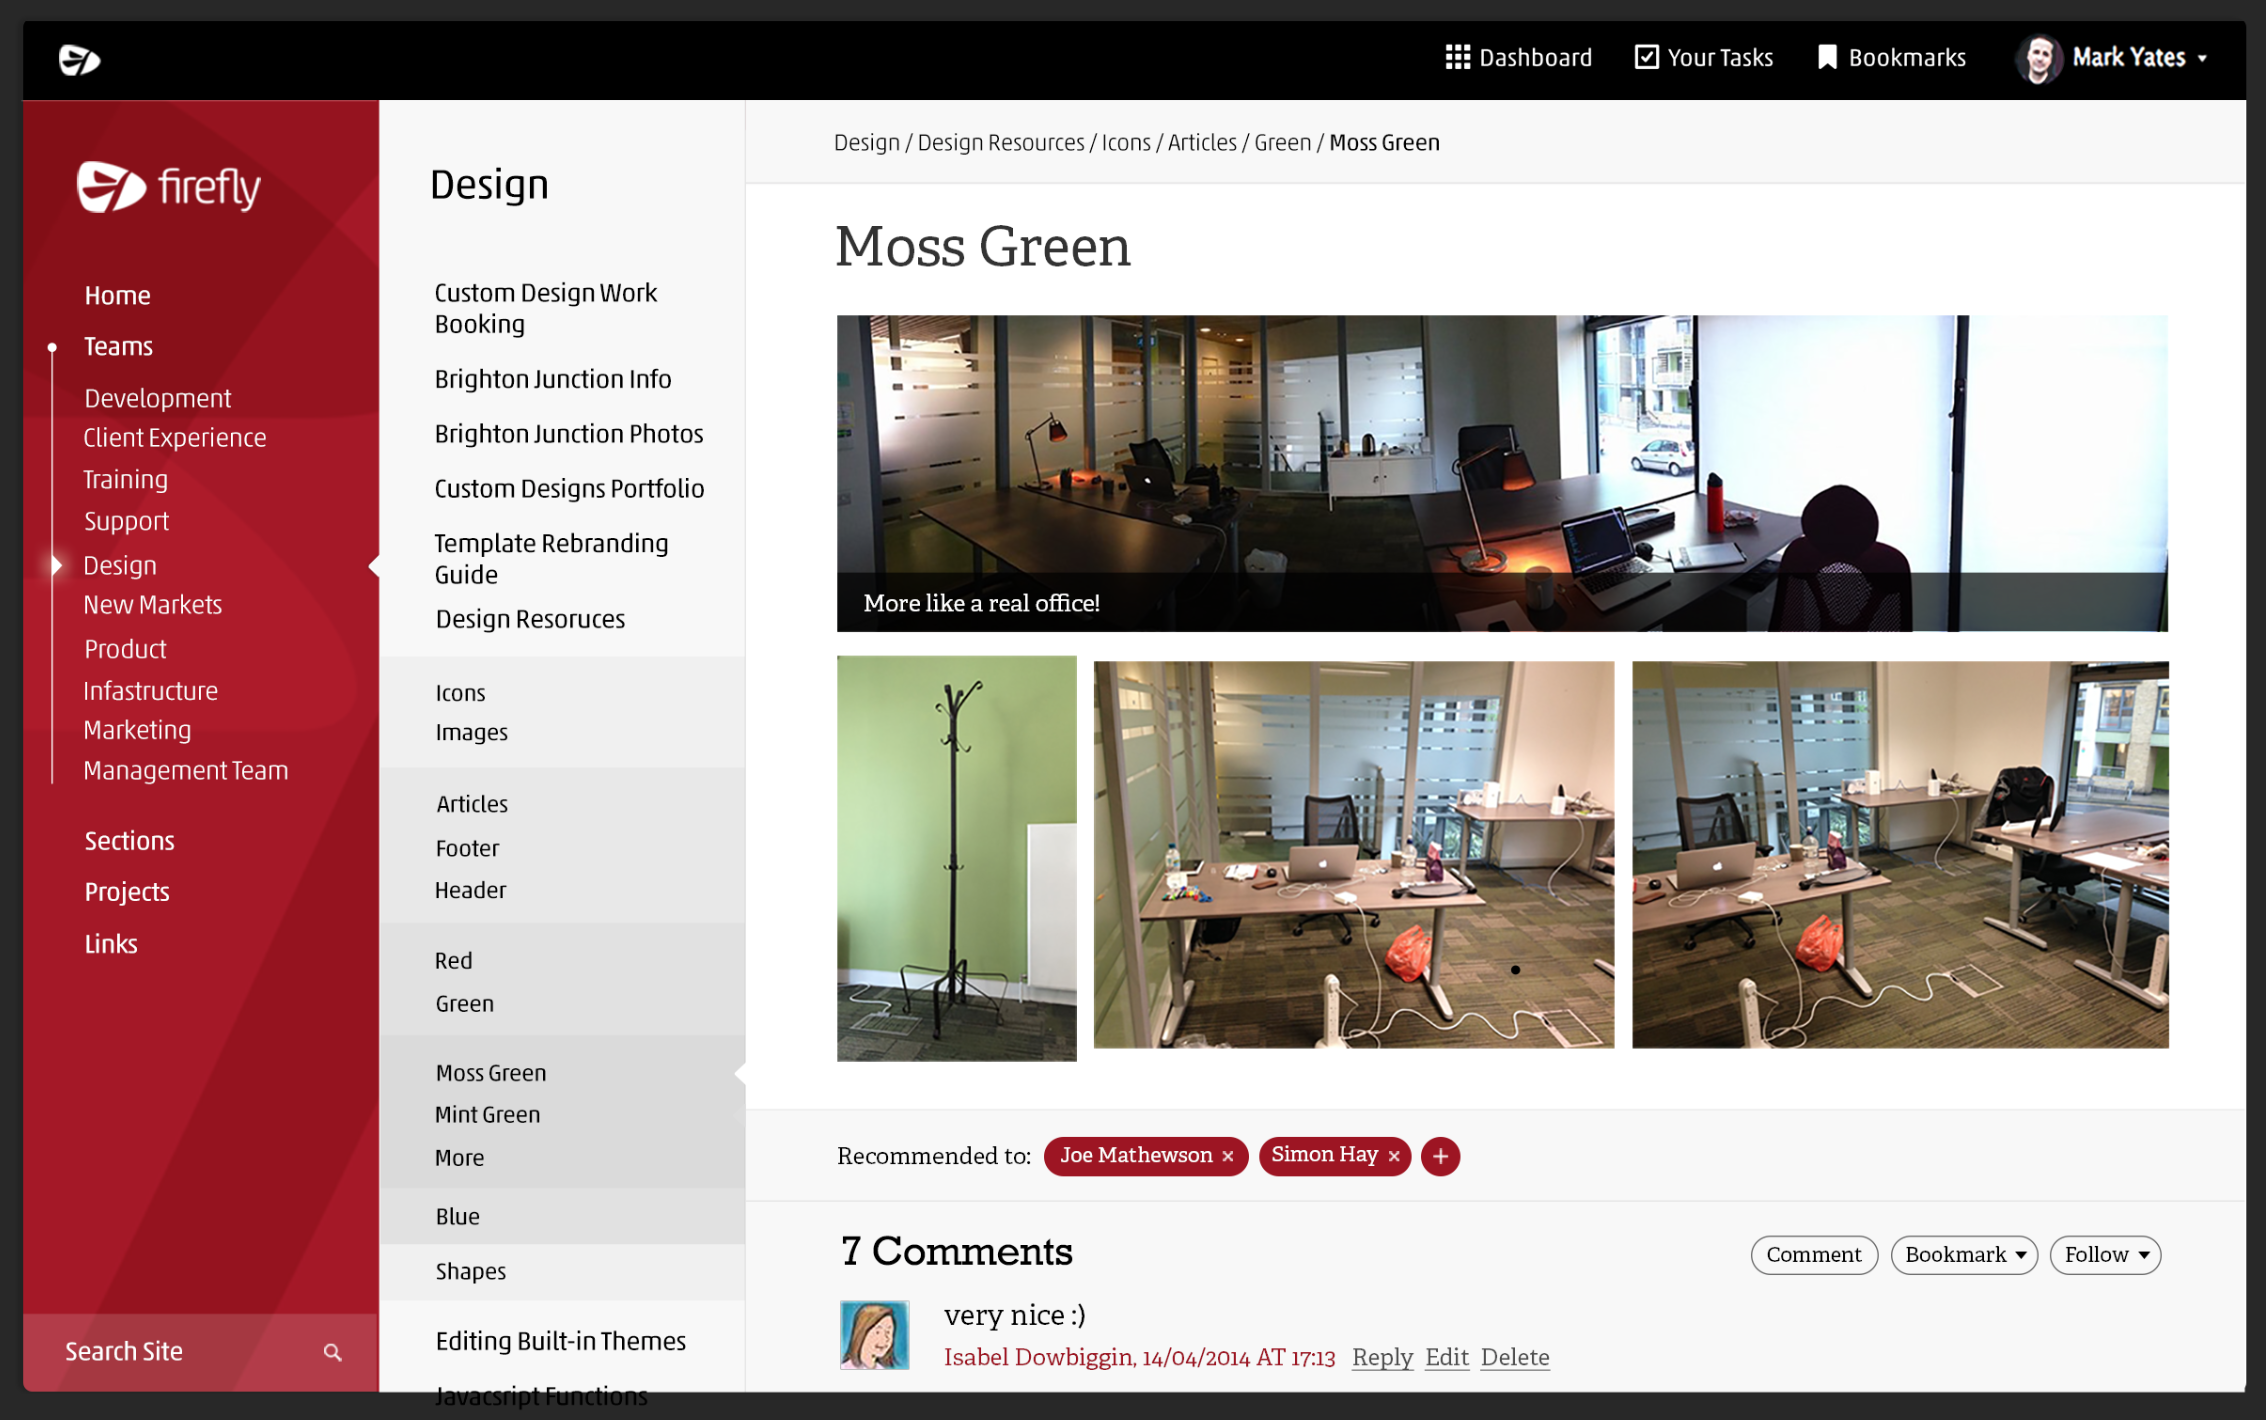Viewport: 2266px width, 1420px height.
Task: Click Mark Yates profile avatar
Action: pyautogui.click(x=2039, y=59)
